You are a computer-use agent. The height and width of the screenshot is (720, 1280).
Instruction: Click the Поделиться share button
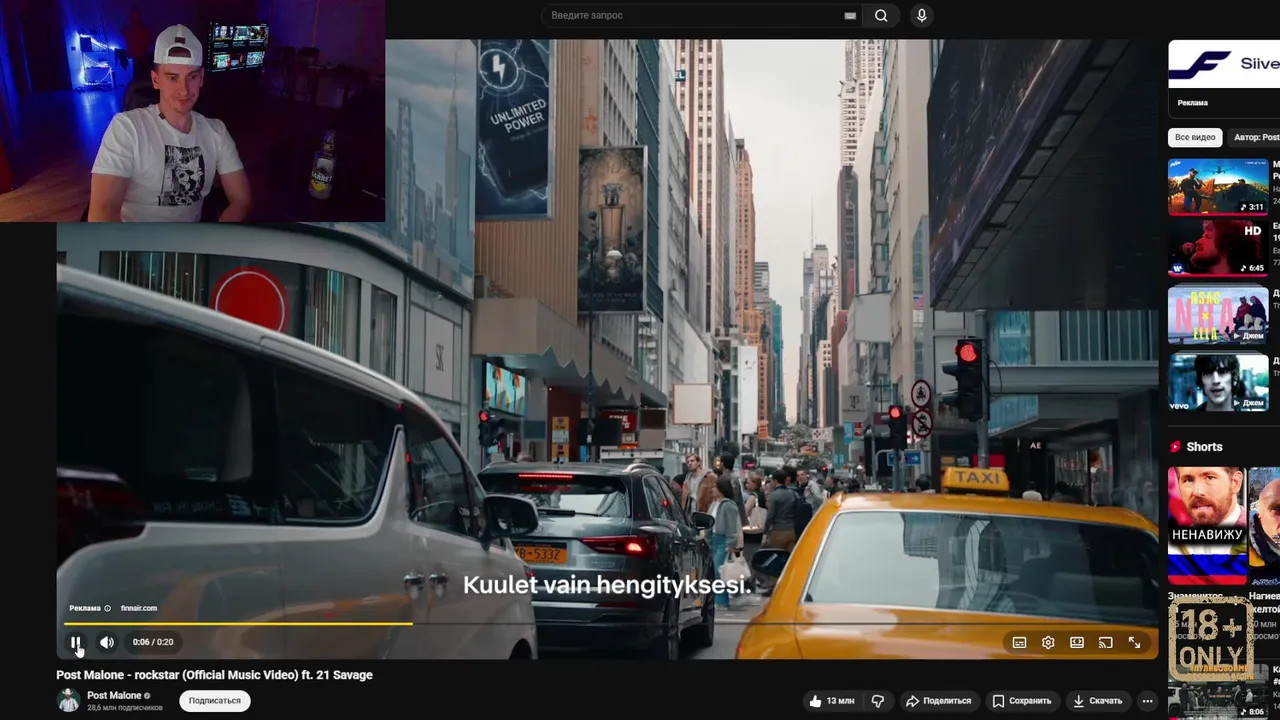[938, 701]
